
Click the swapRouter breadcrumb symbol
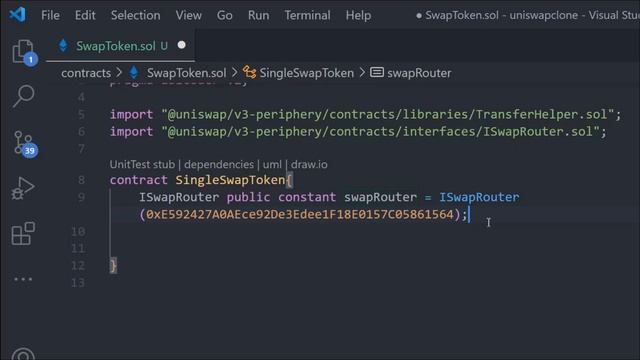click(x=419, y=73)
